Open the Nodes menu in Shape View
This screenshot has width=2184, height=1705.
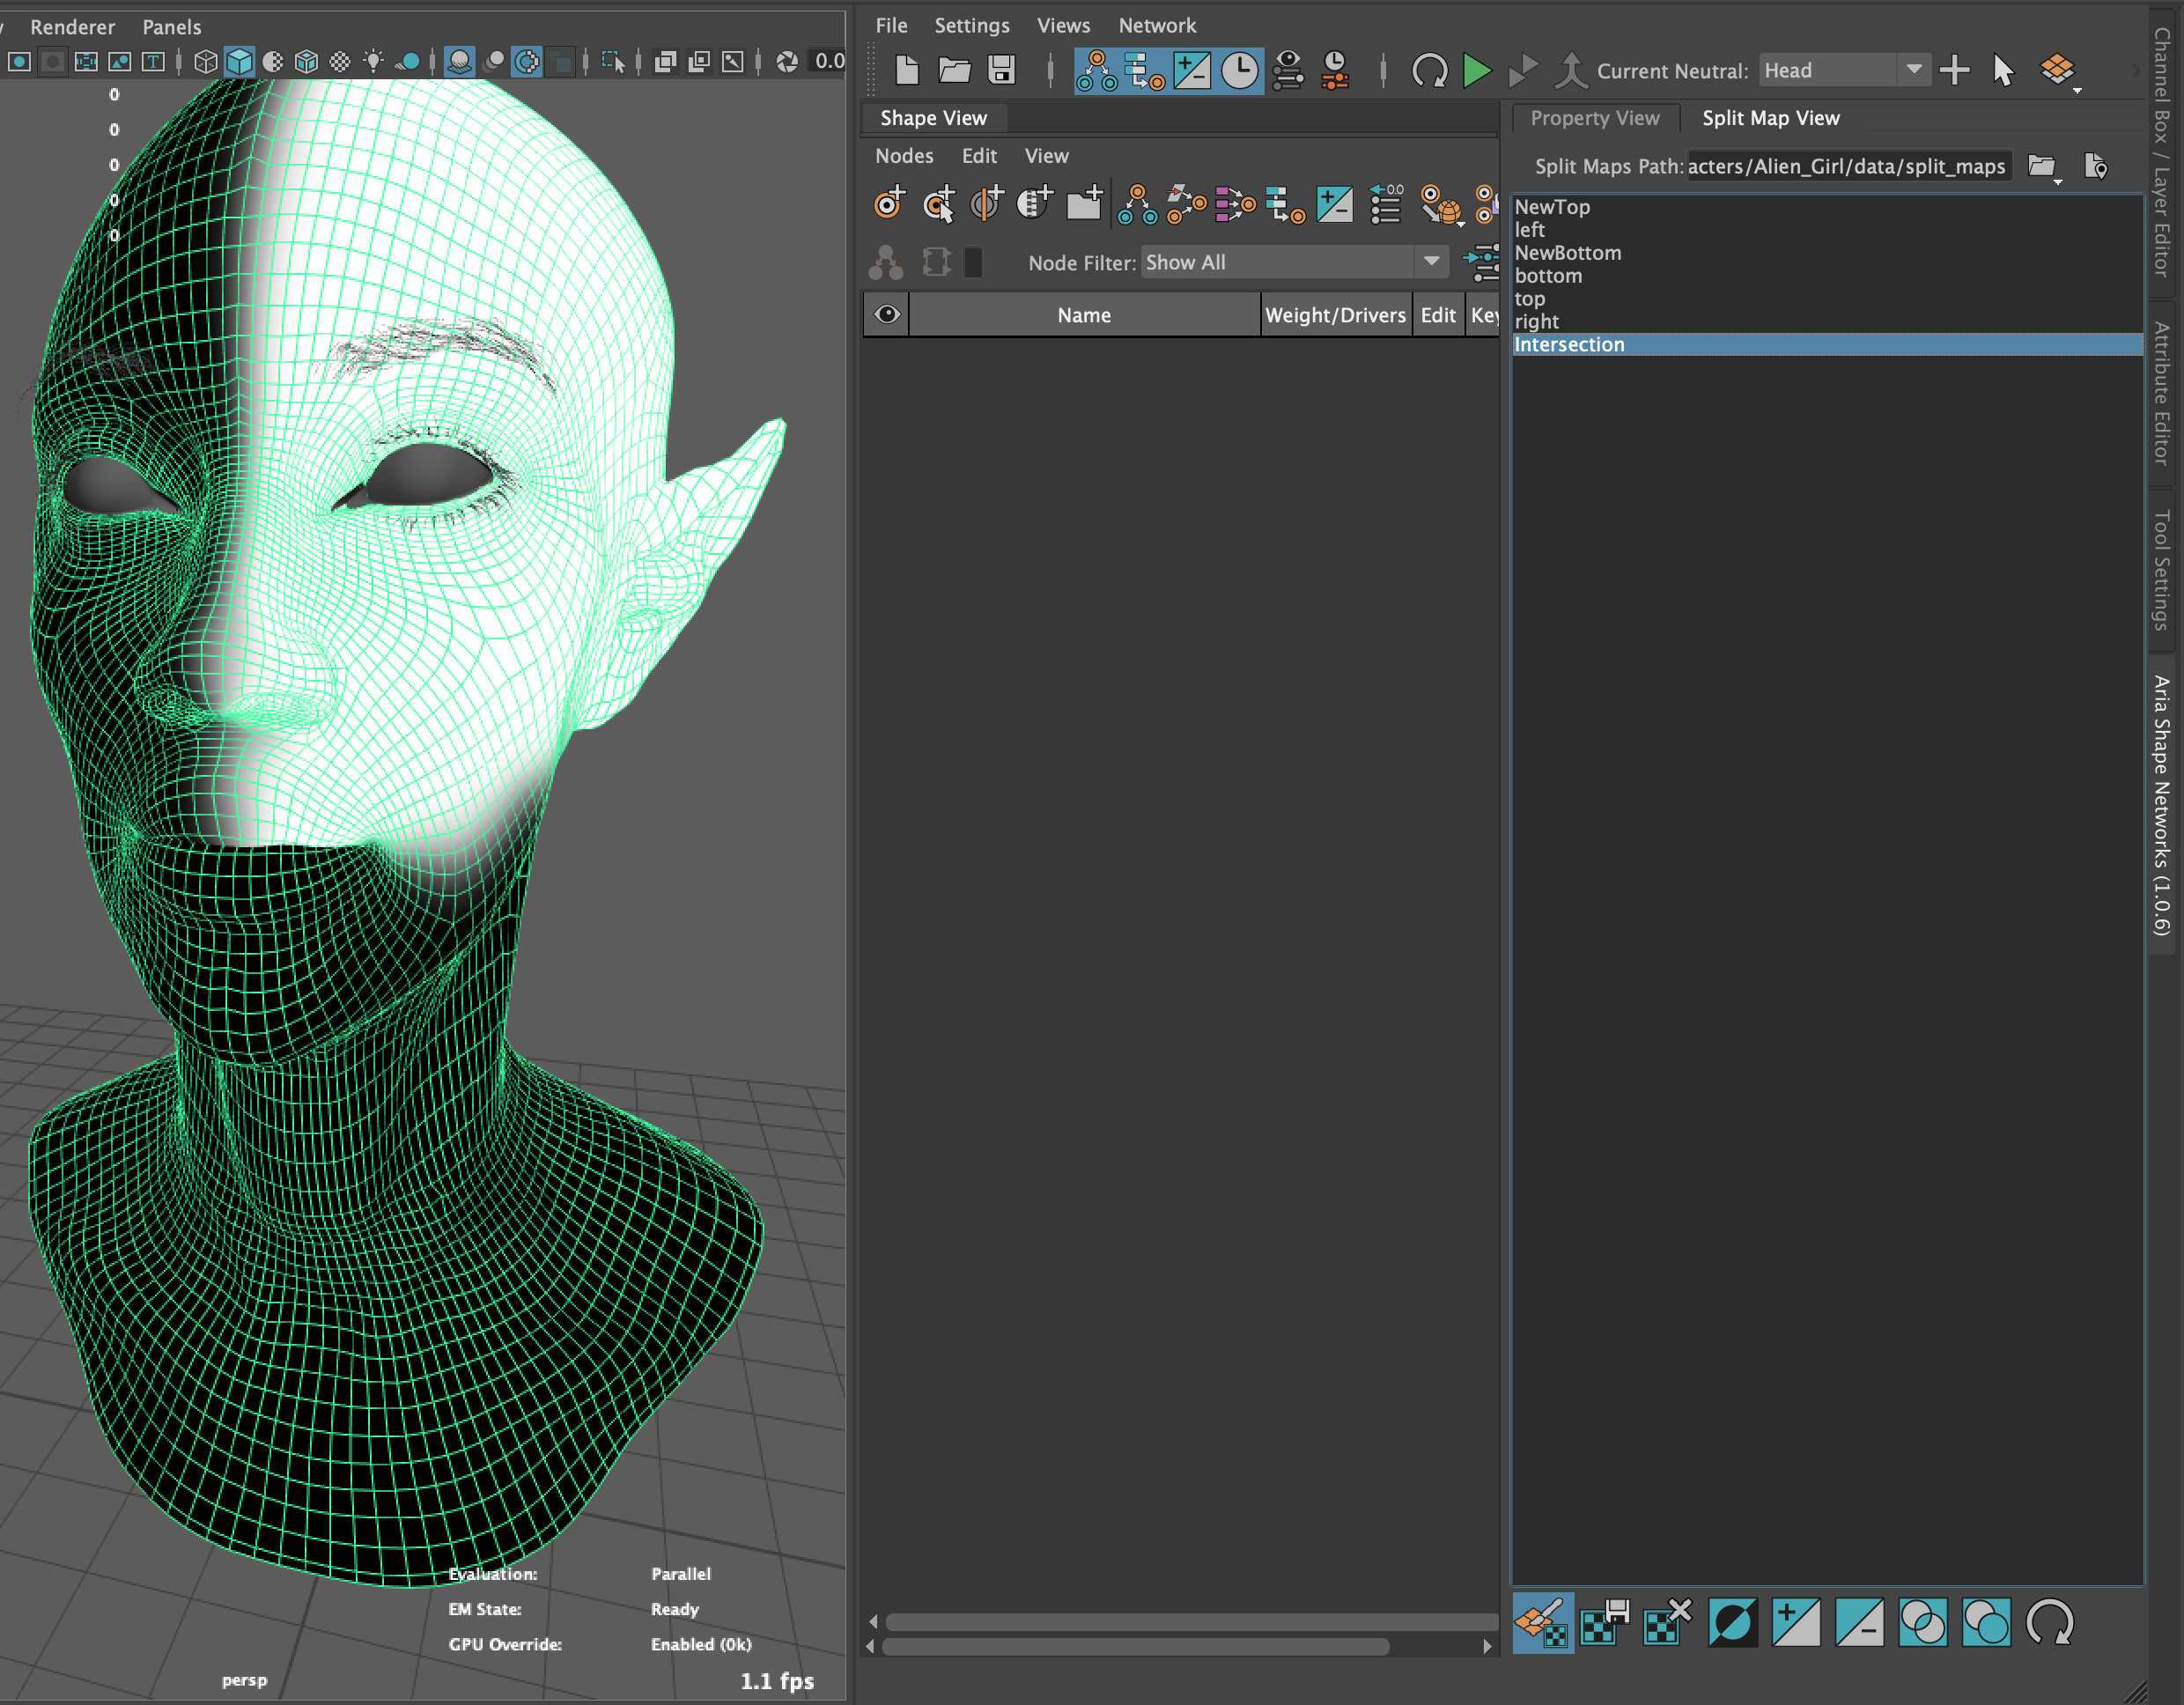[904, 156]
